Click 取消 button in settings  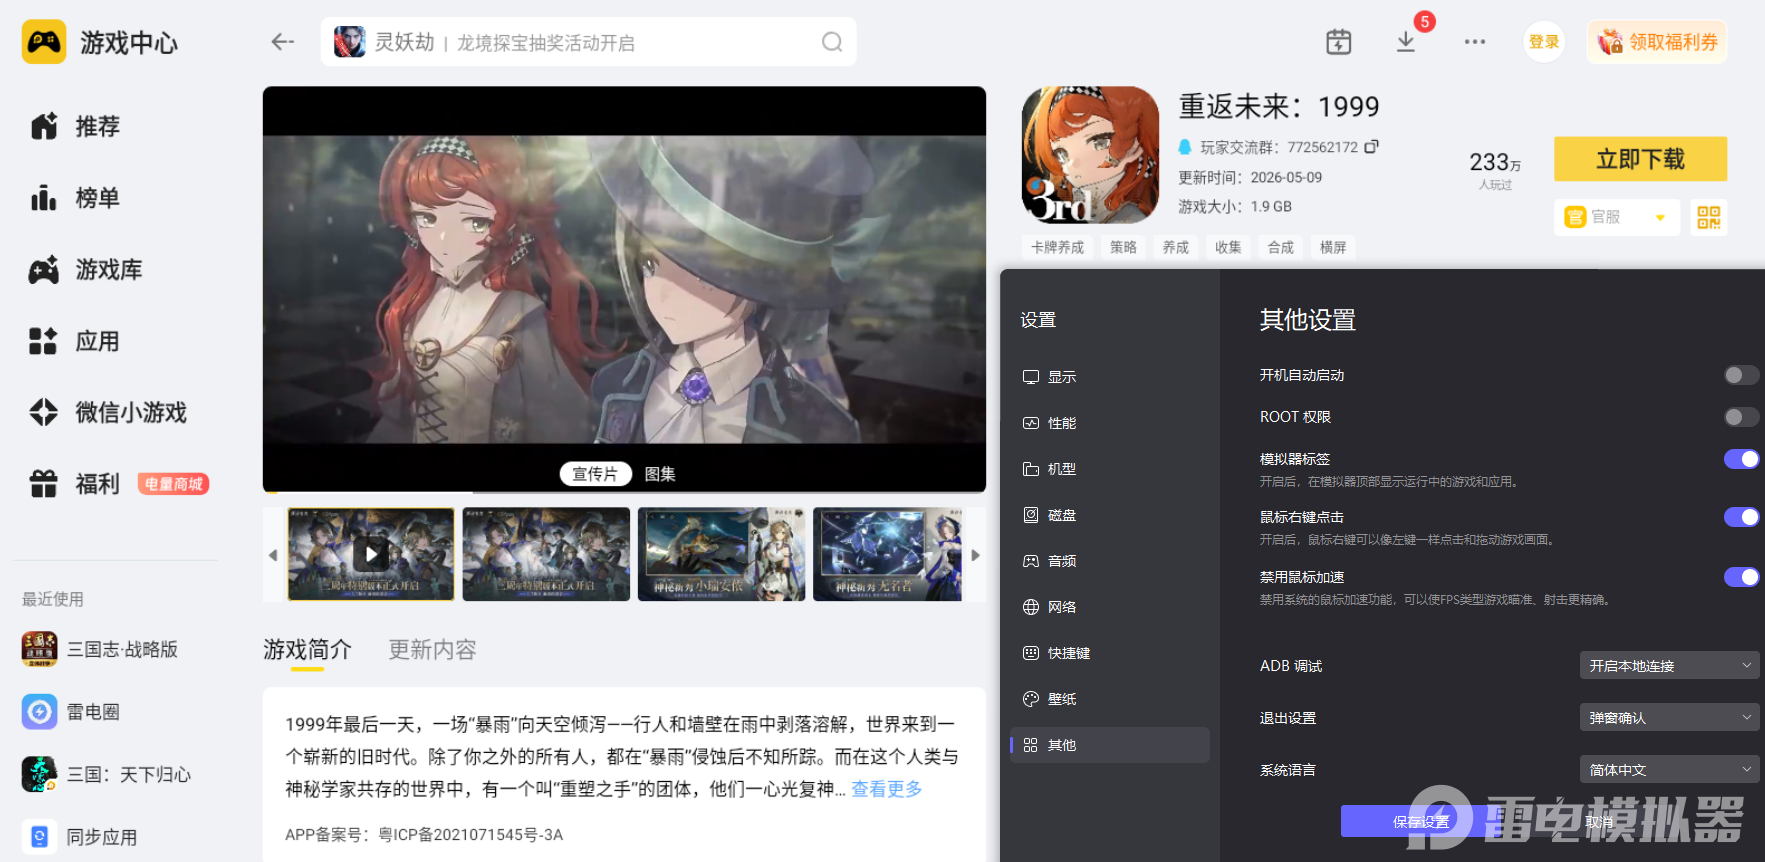click(x=1598, y=822)
